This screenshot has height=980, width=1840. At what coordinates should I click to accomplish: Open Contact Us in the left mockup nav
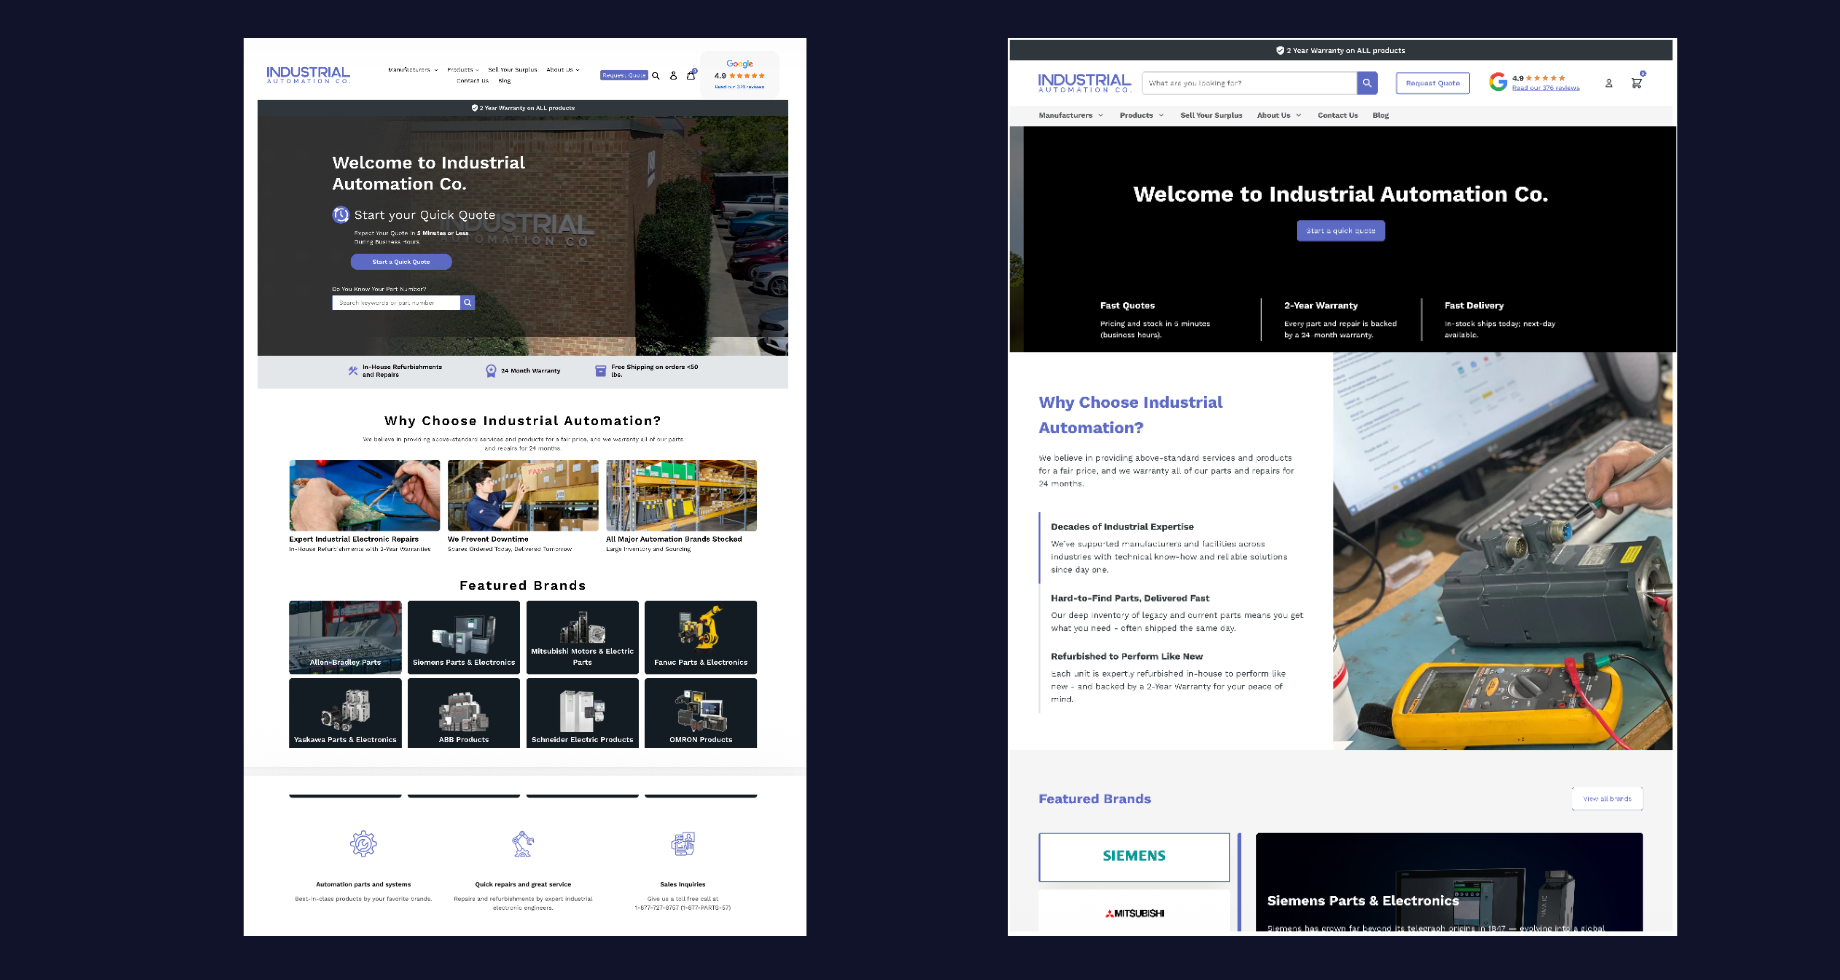tap(472, 81)
